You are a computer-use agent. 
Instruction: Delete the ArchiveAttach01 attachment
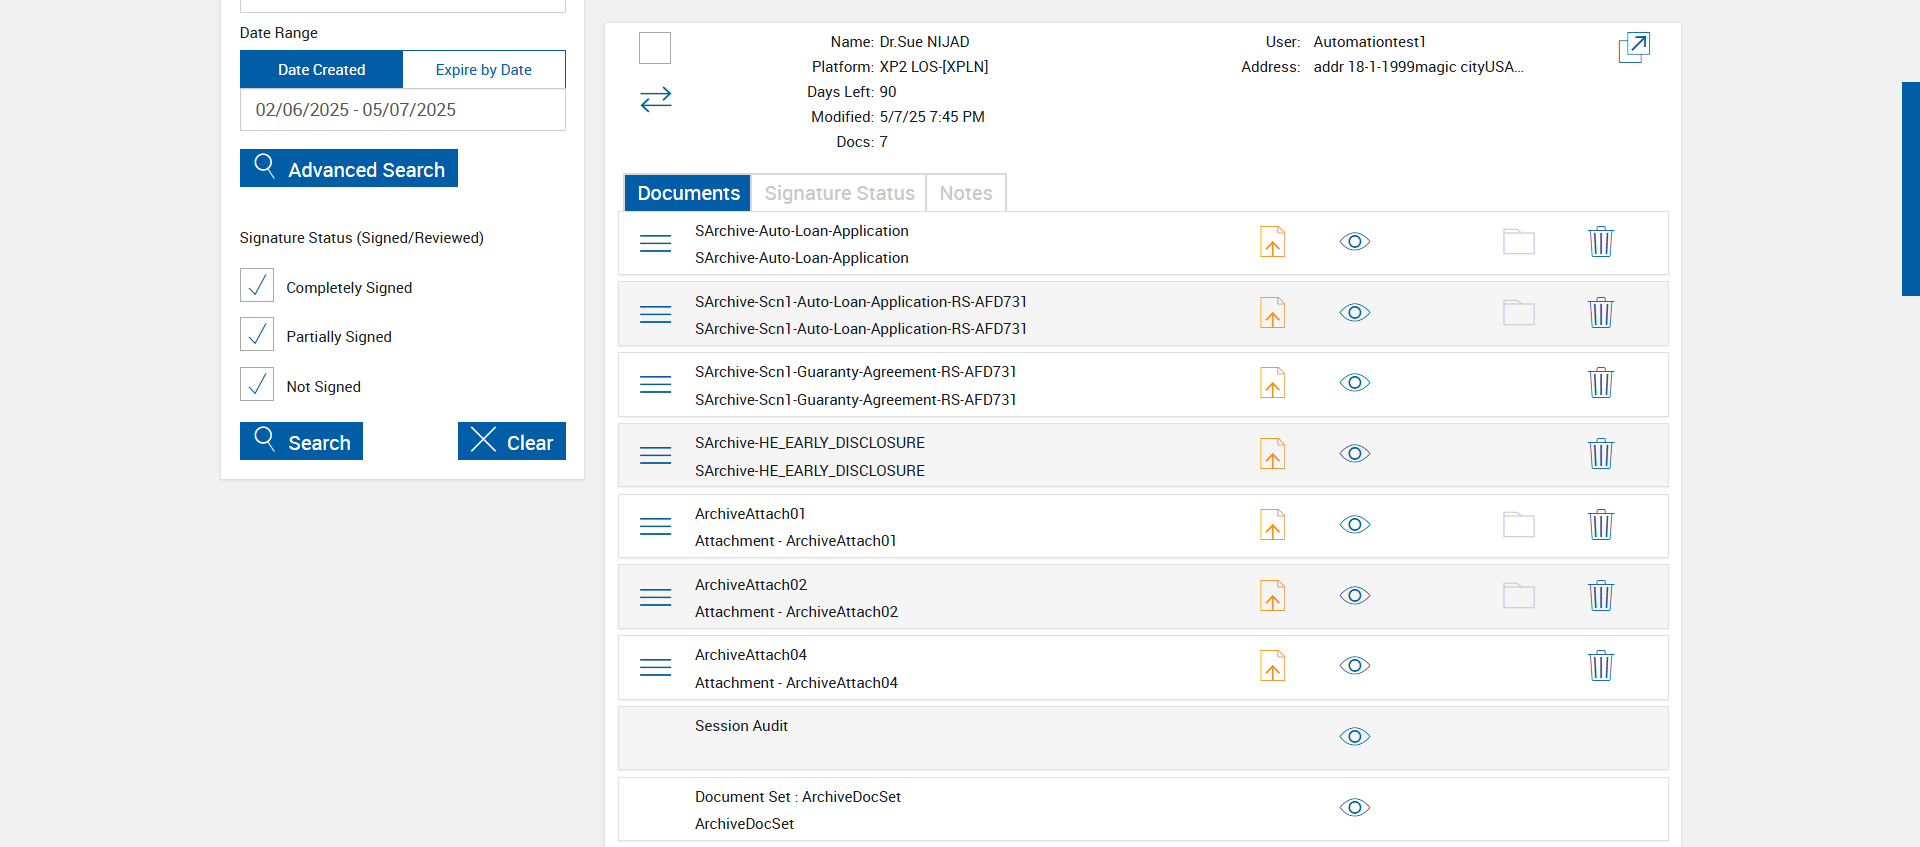(x=1601, y=525)
